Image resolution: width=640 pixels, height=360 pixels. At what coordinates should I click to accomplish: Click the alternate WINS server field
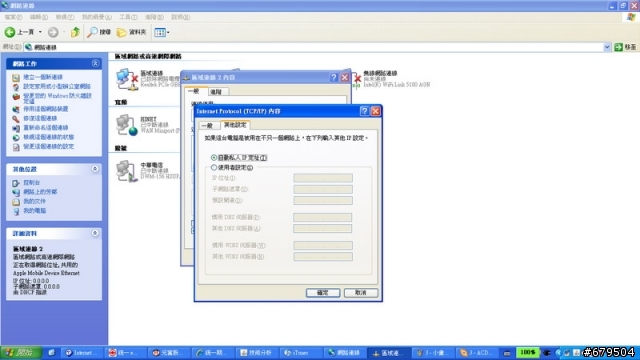point(323,256)
